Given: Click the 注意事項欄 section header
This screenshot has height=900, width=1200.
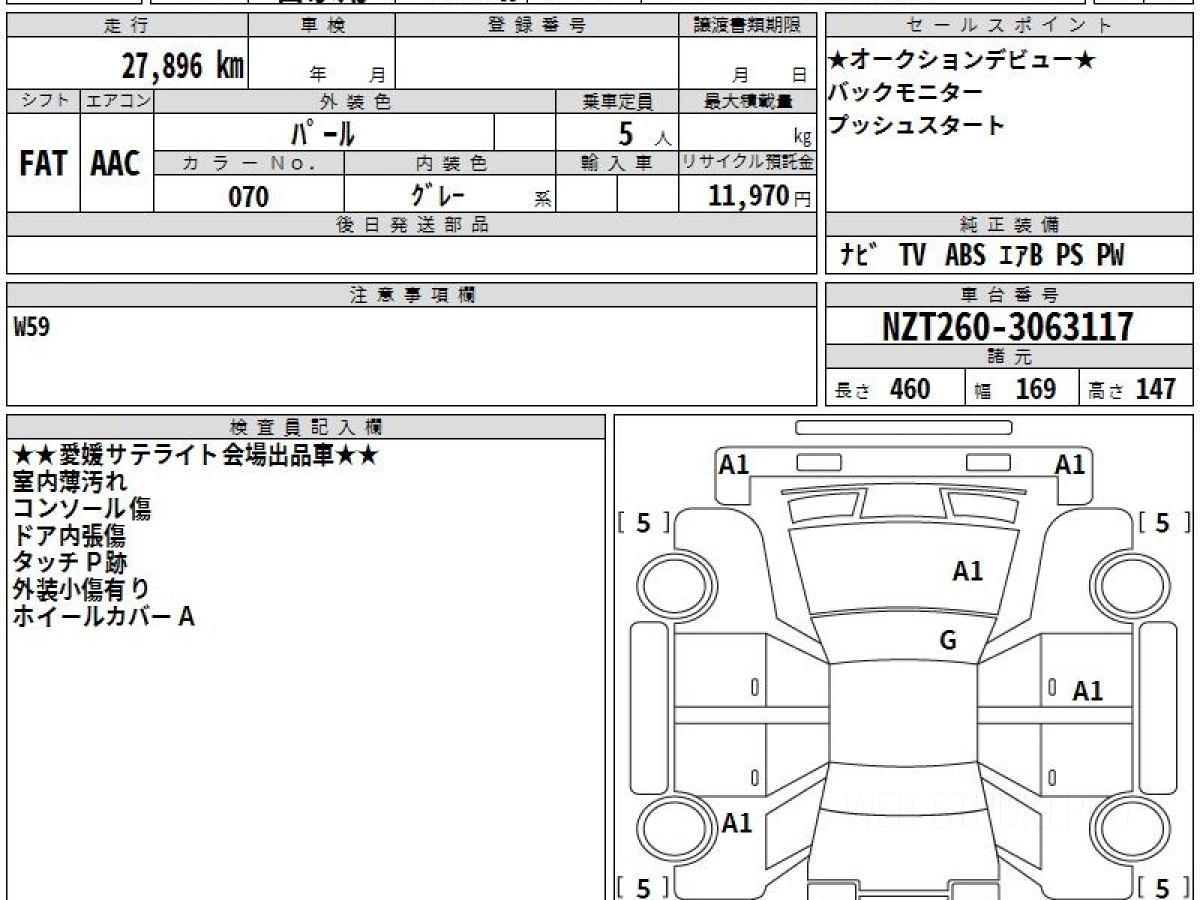Looking at the screenshot, I should [412, 295].
